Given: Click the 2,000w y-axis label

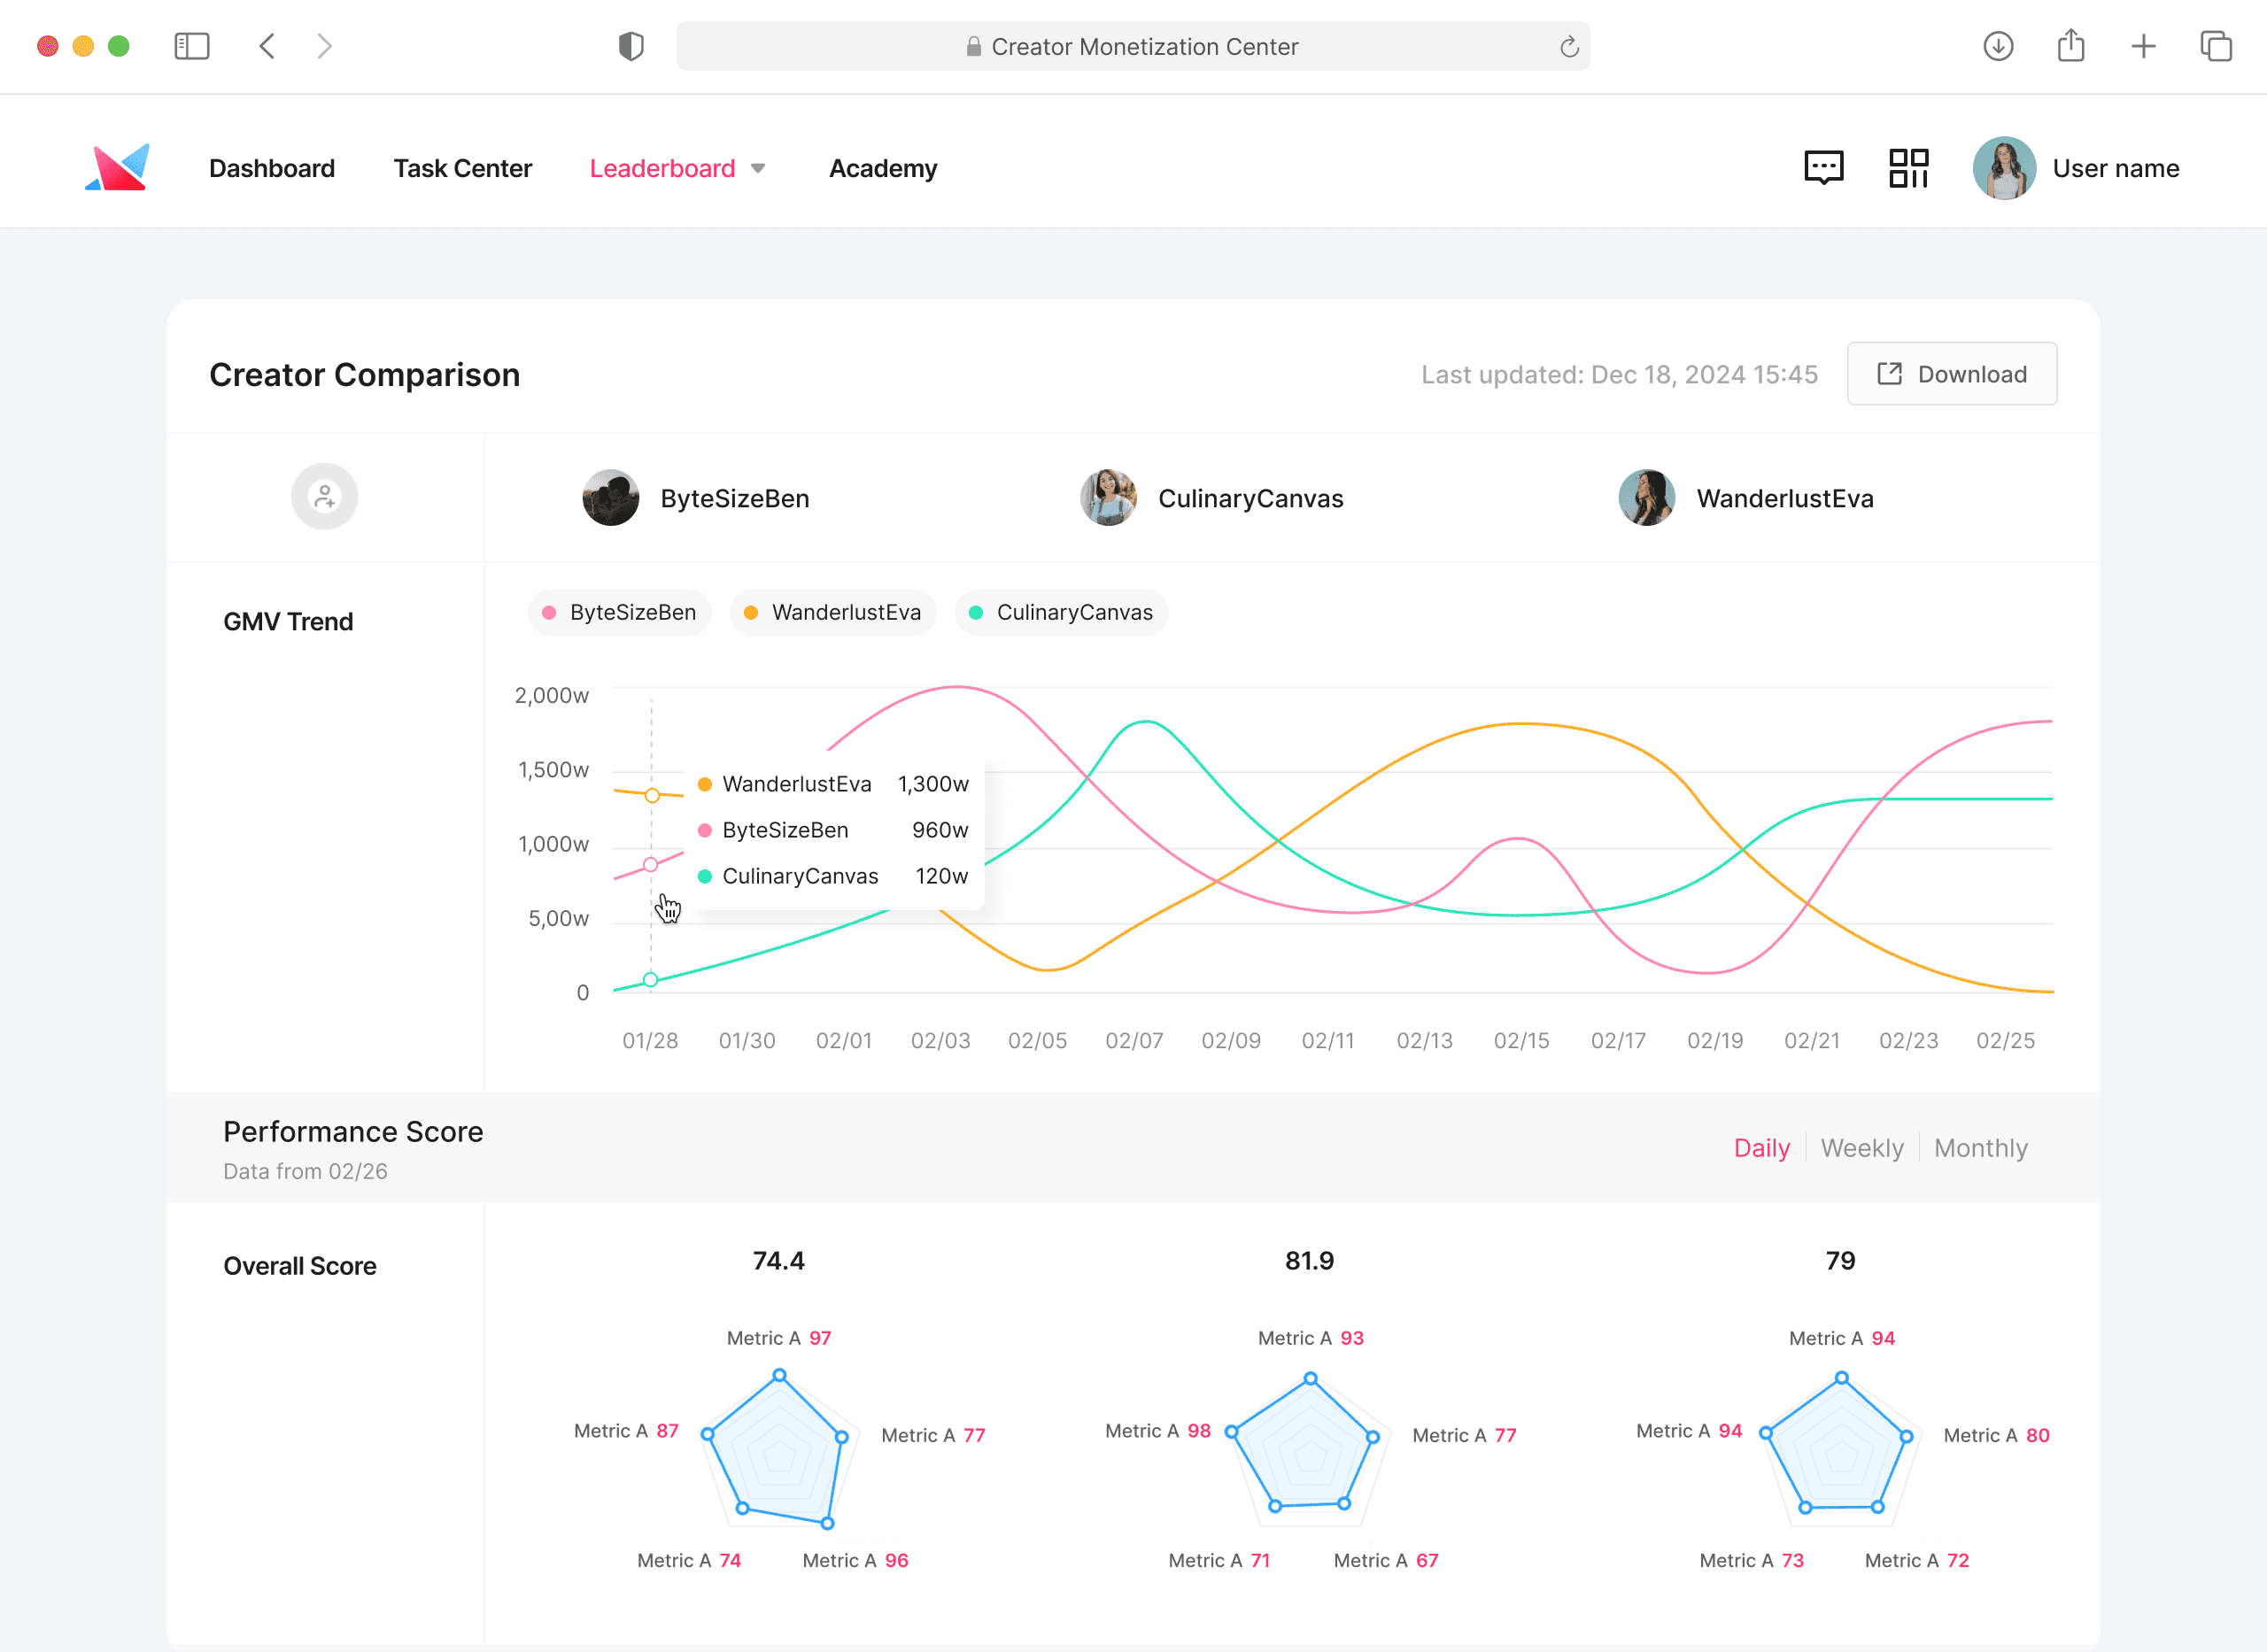Looking at the screenshot, I should pos(551,695).
